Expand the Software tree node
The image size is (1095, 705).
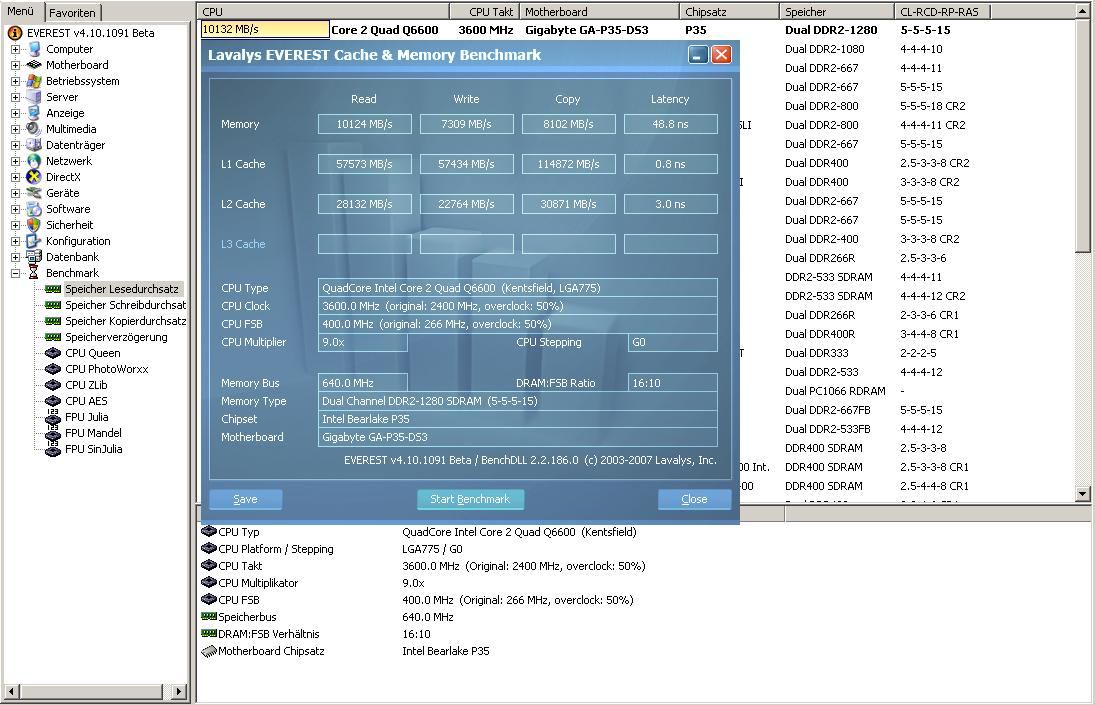click(x=15, y=209)
